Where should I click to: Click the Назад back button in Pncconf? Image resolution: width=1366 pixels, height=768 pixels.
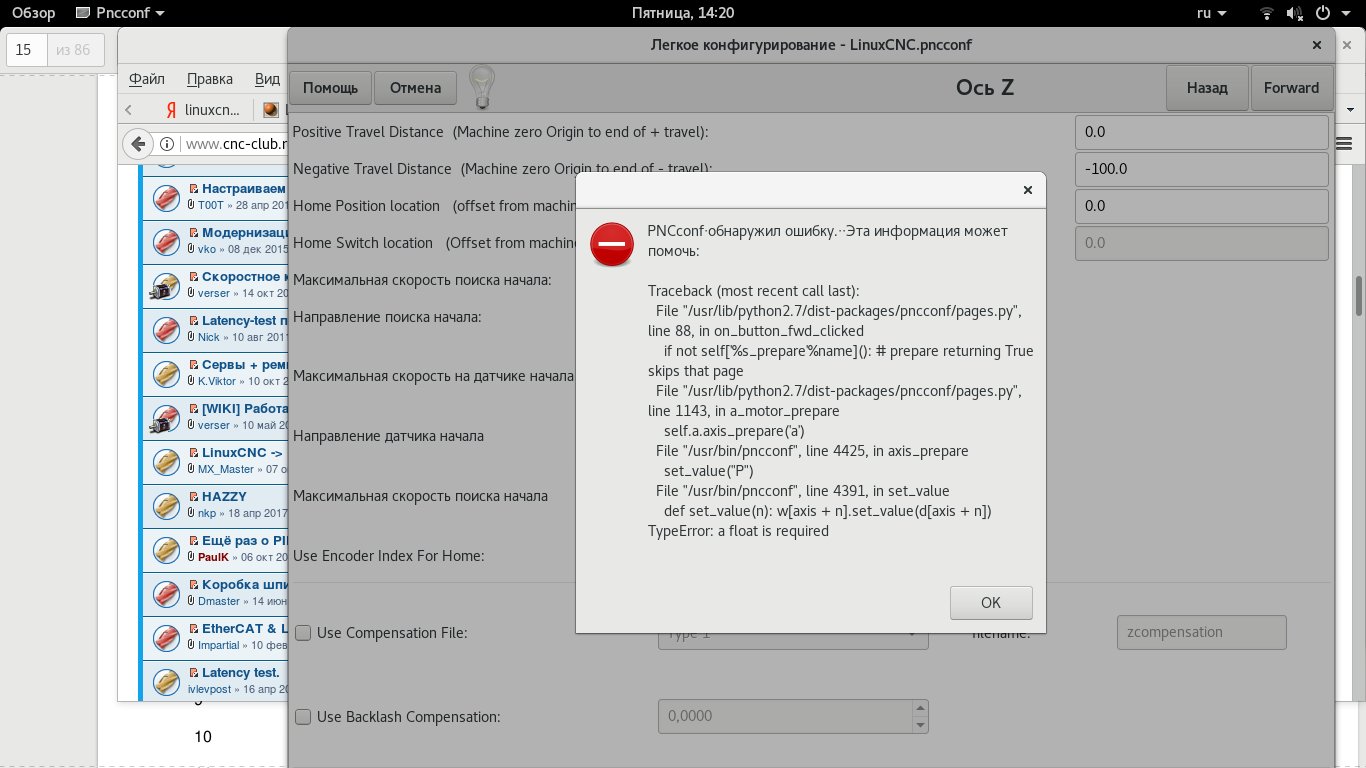tap(1208, 88)
